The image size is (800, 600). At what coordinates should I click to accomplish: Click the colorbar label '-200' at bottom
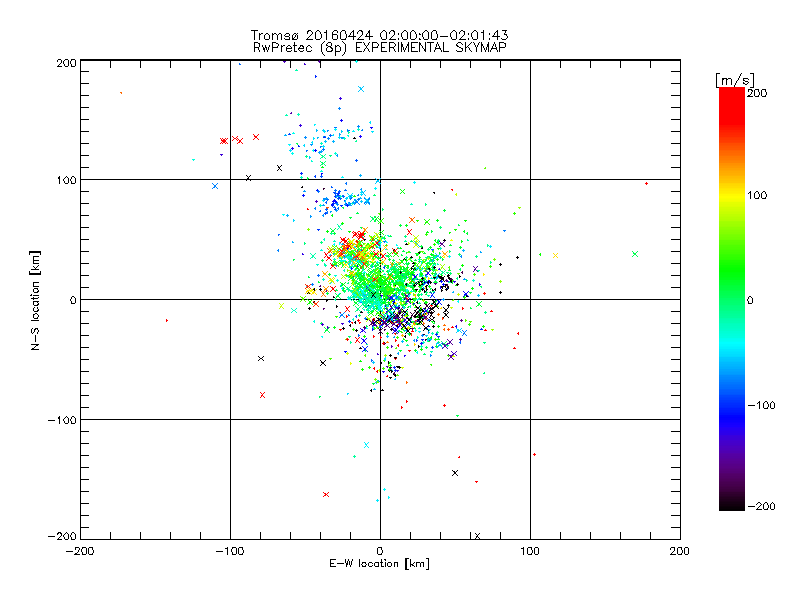click(x=761, y=506)
